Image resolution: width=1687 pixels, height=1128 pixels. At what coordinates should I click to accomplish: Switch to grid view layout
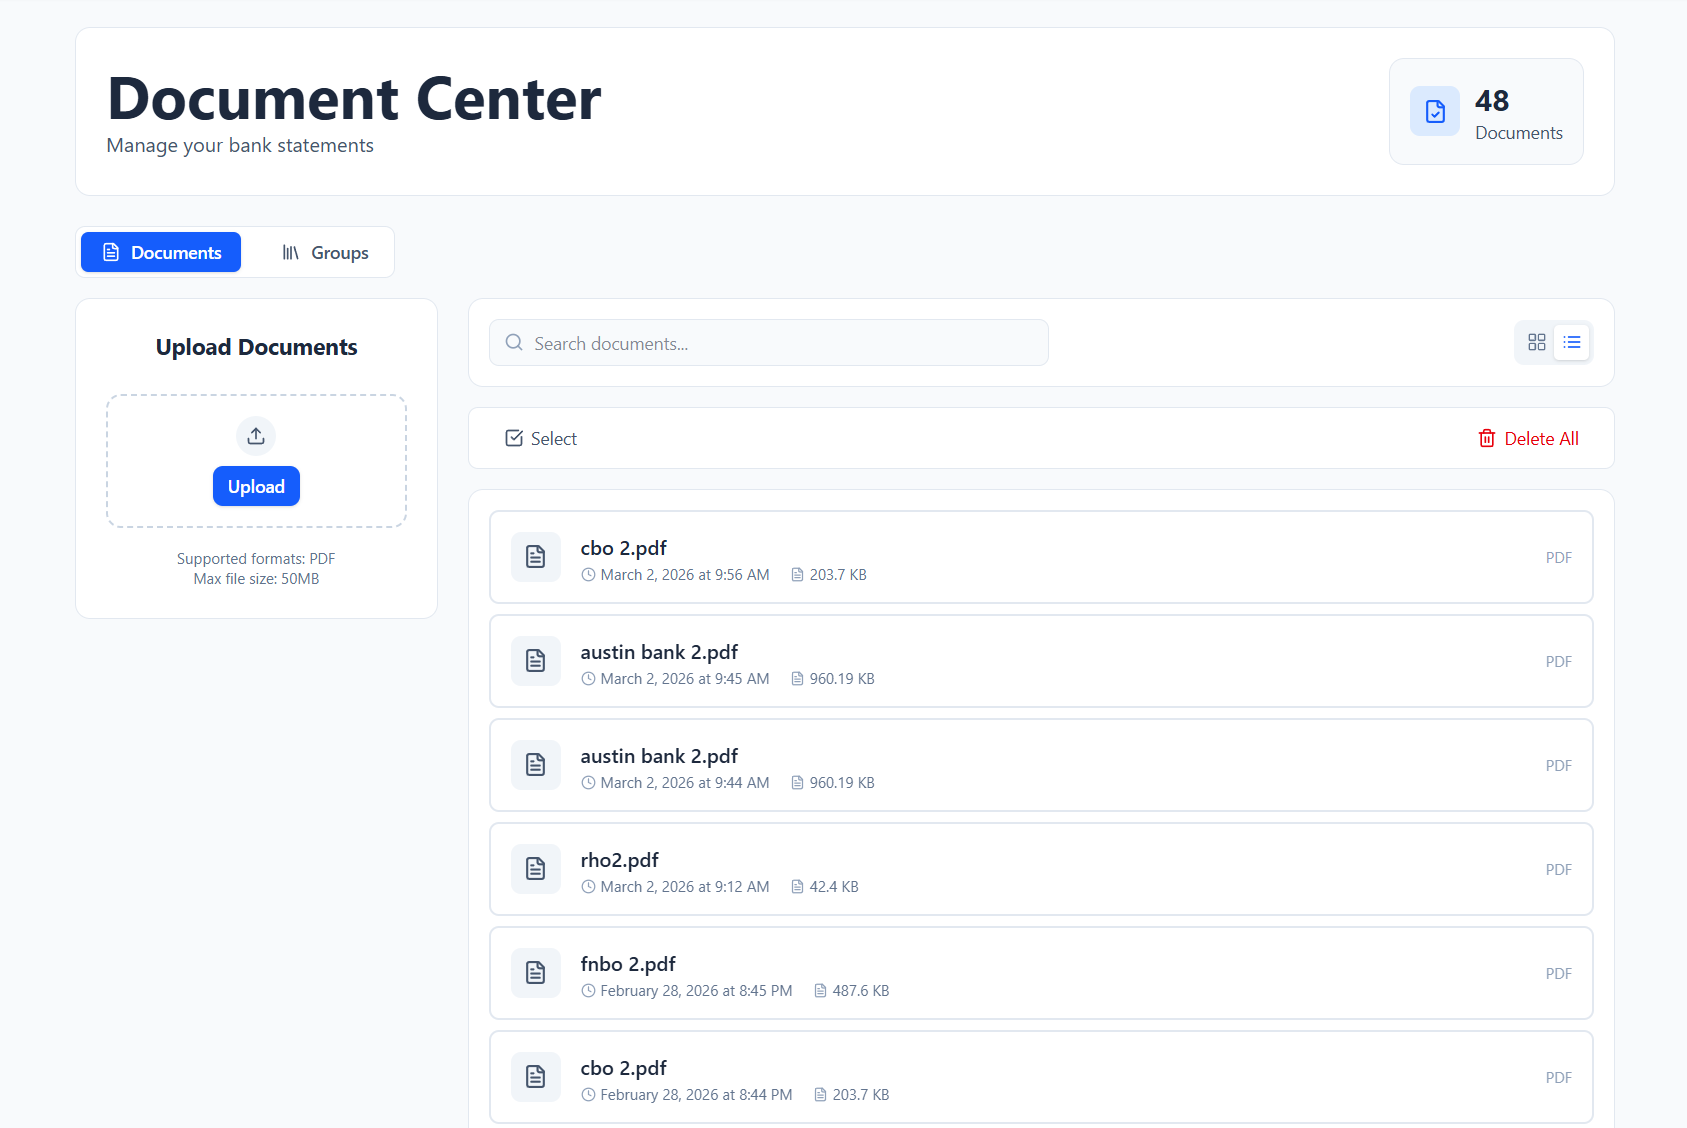click(1537, 342)
